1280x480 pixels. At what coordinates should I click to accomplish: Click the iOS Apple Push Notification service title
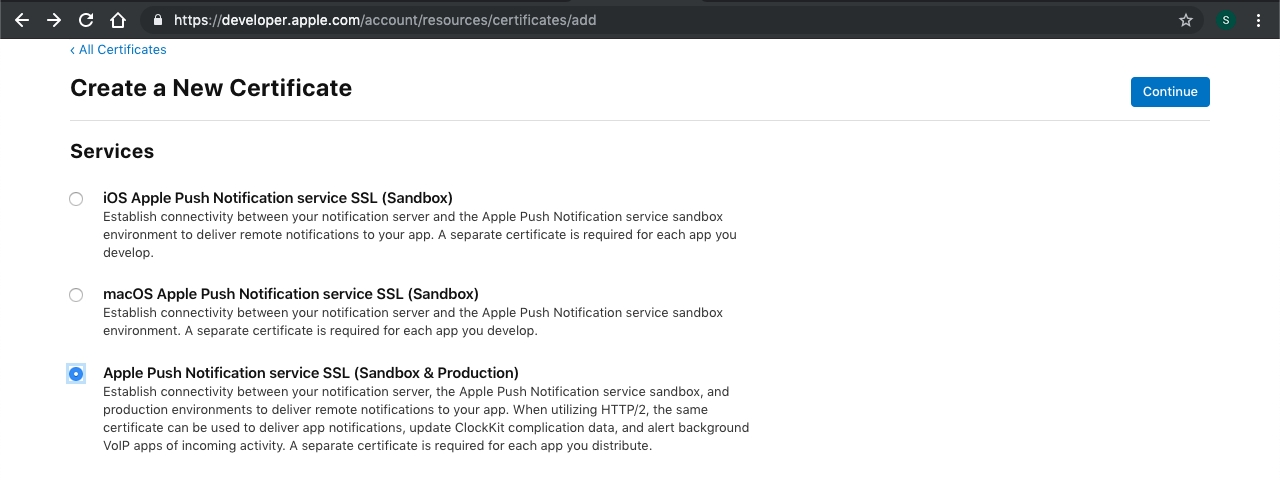pos(278,198)
